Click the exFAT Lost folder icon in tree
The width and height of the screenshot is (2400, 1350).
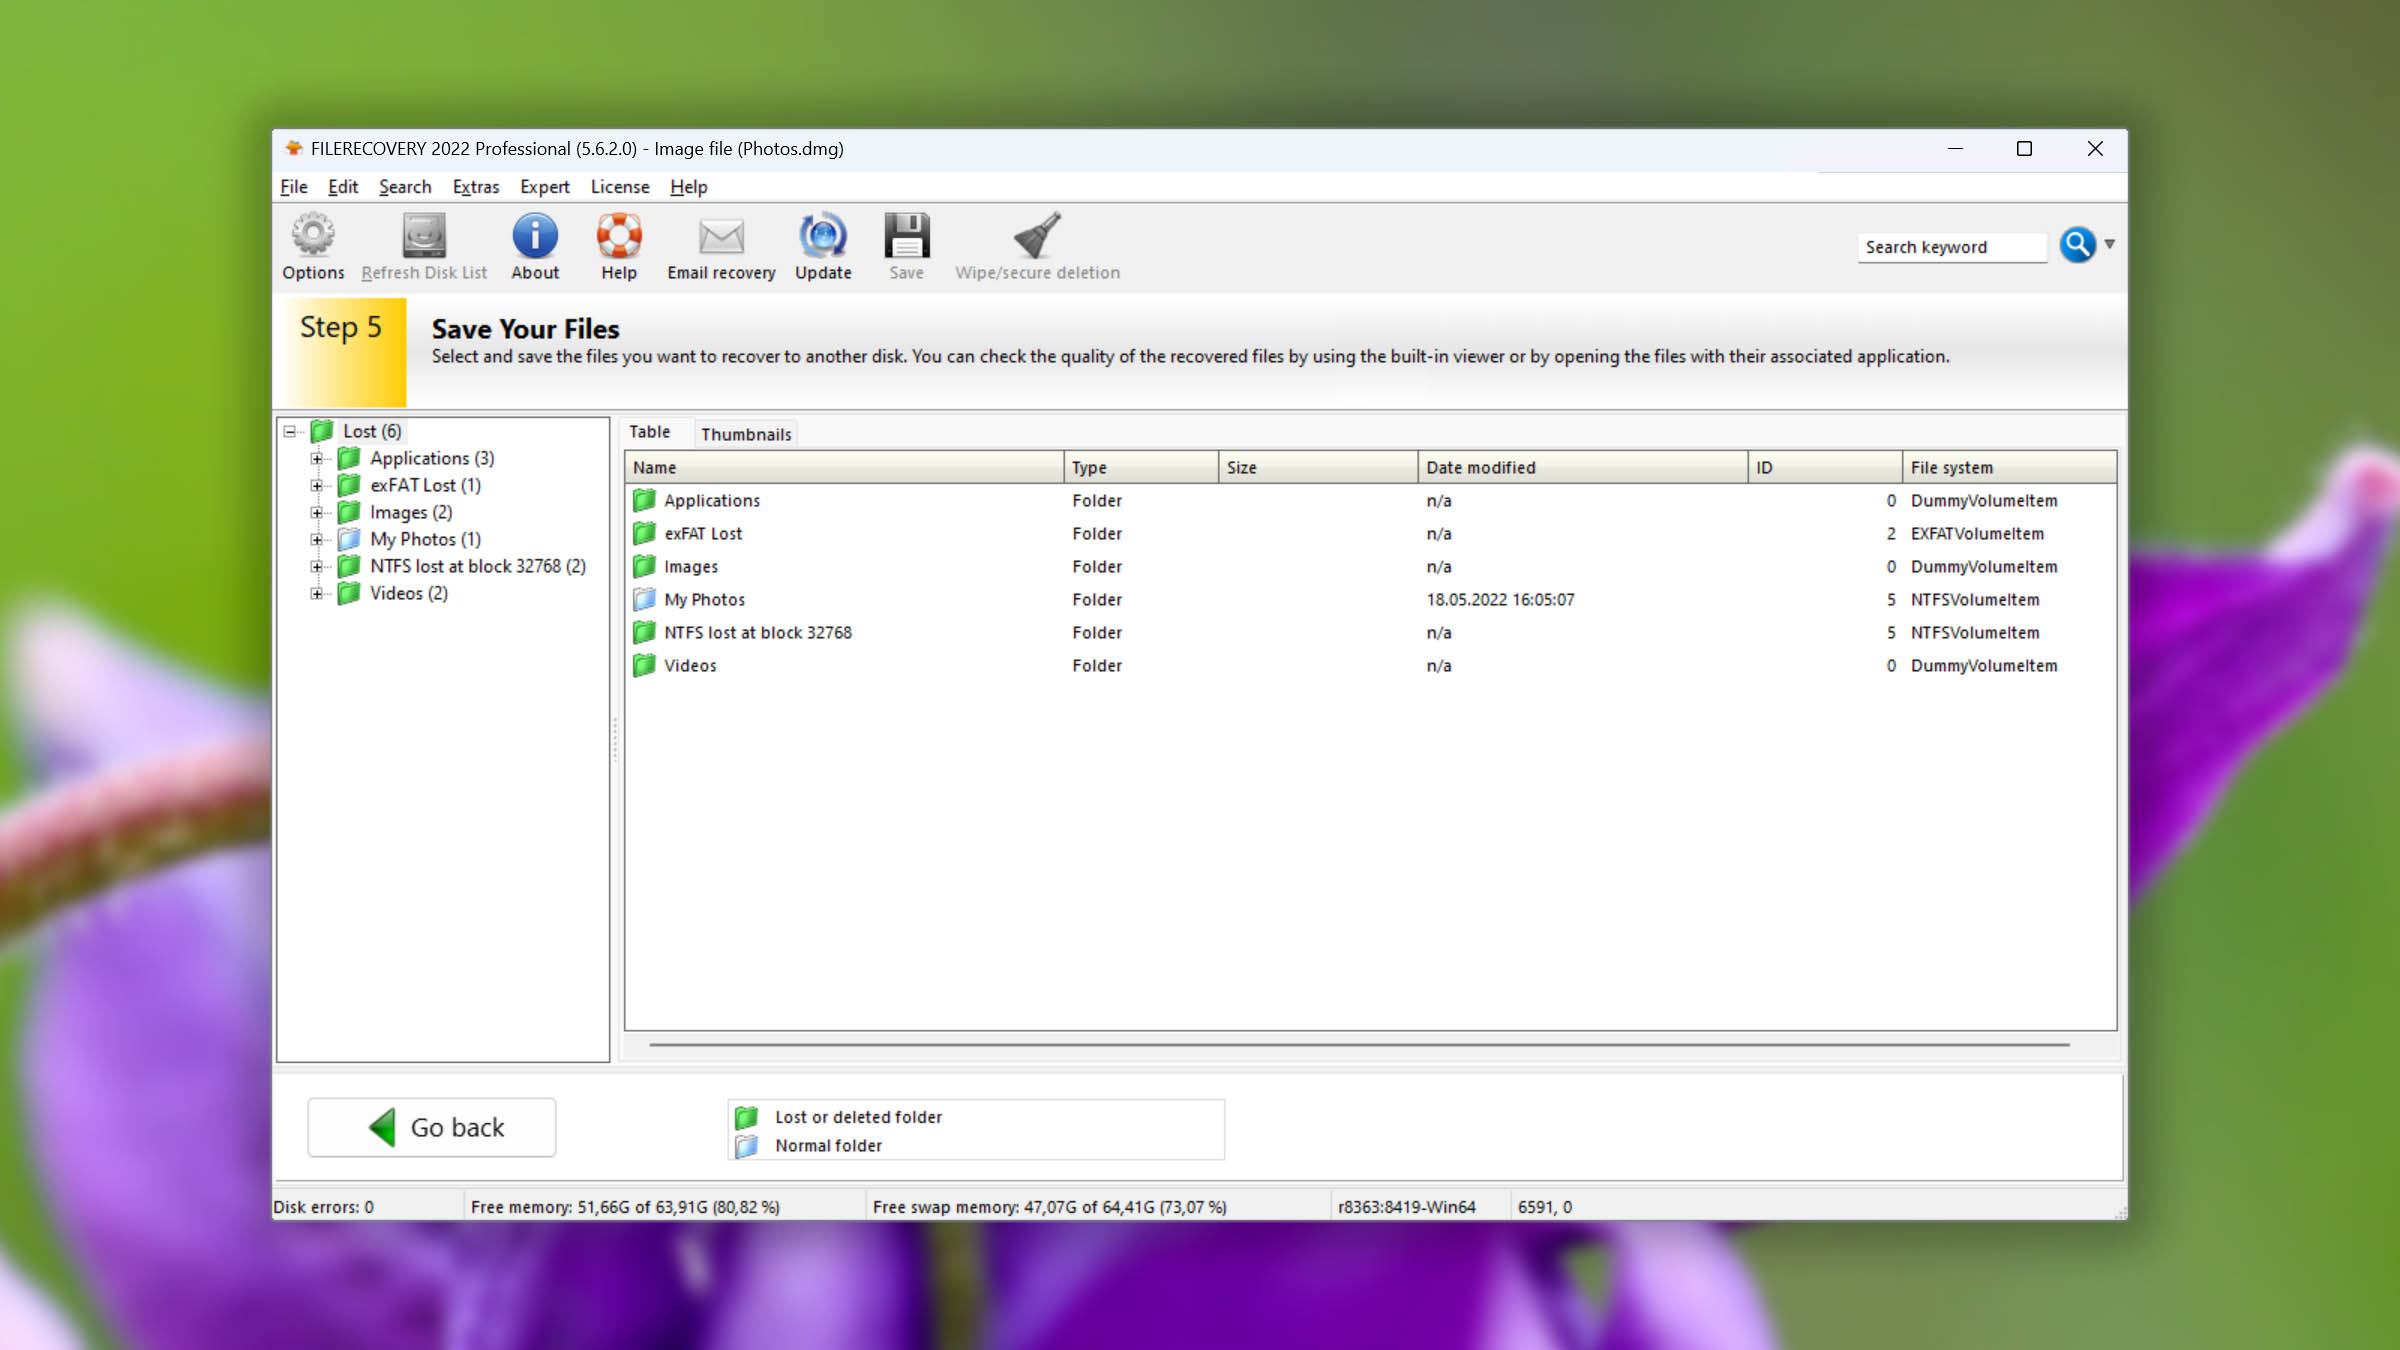349,485
